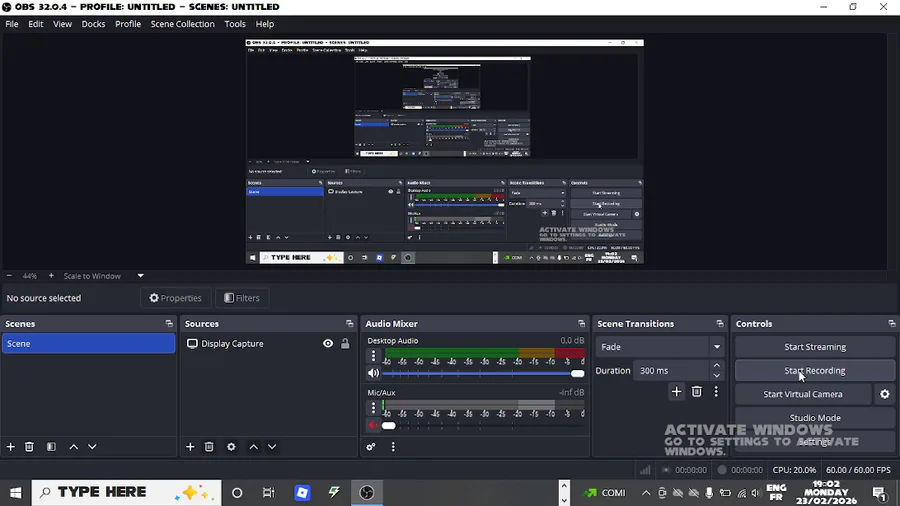Screen dimensions: 900x506
Task: Open source Filters button
Action: pos(242,298)
